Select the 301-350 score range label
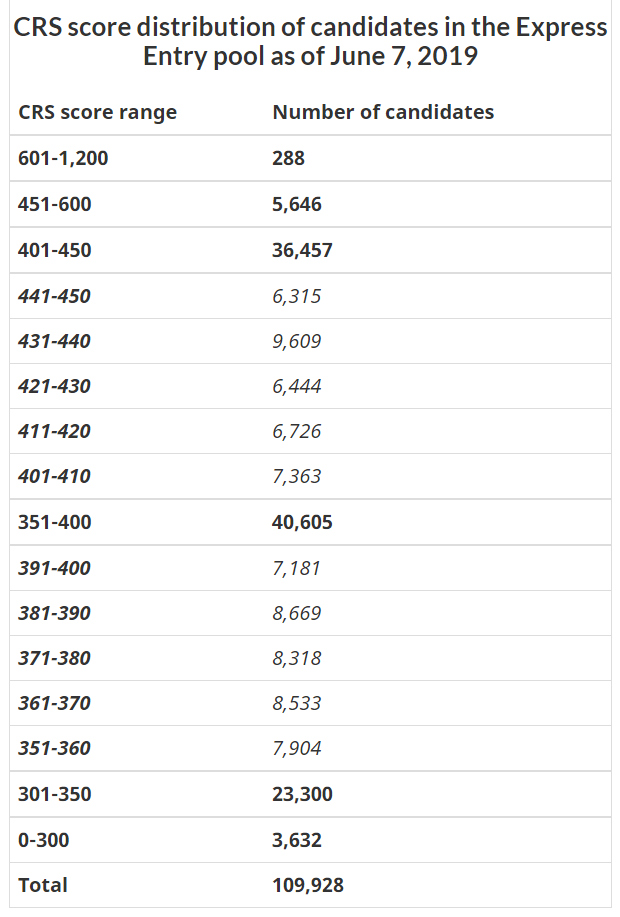The width and height of the screenshot is (620, 917). coord(54,794)
